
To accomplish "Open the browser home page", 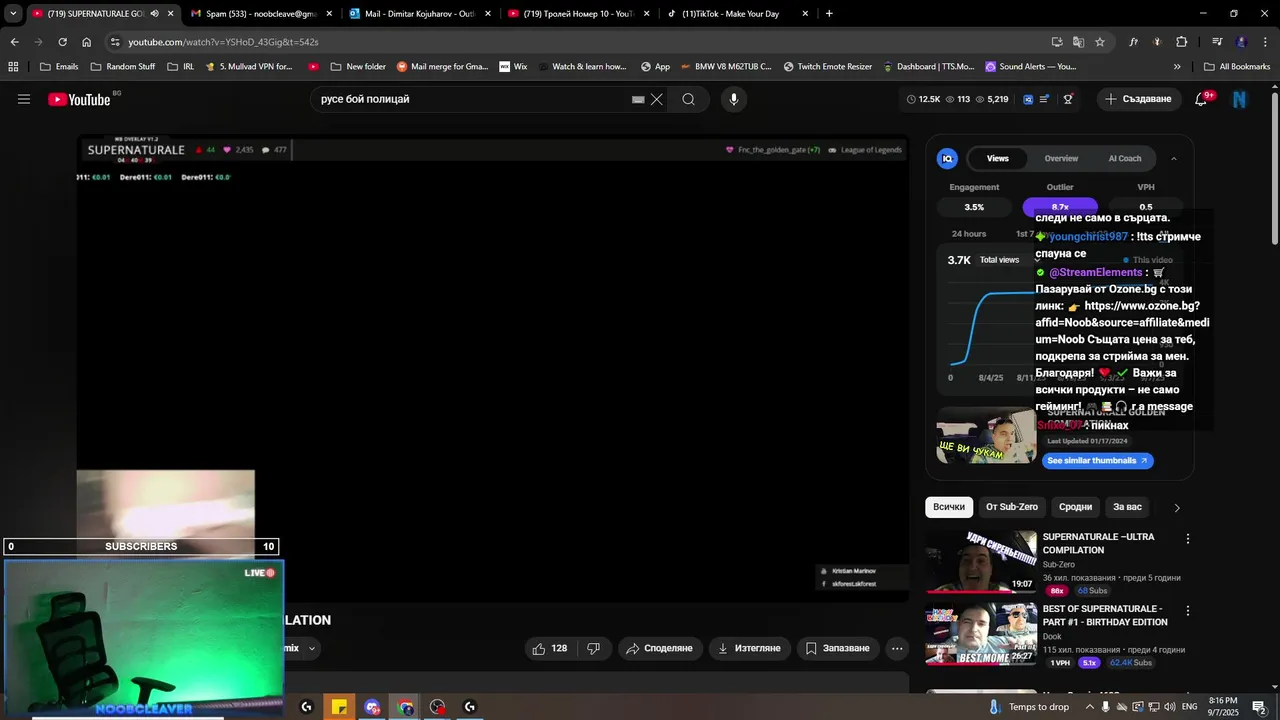I will (86, 42).
